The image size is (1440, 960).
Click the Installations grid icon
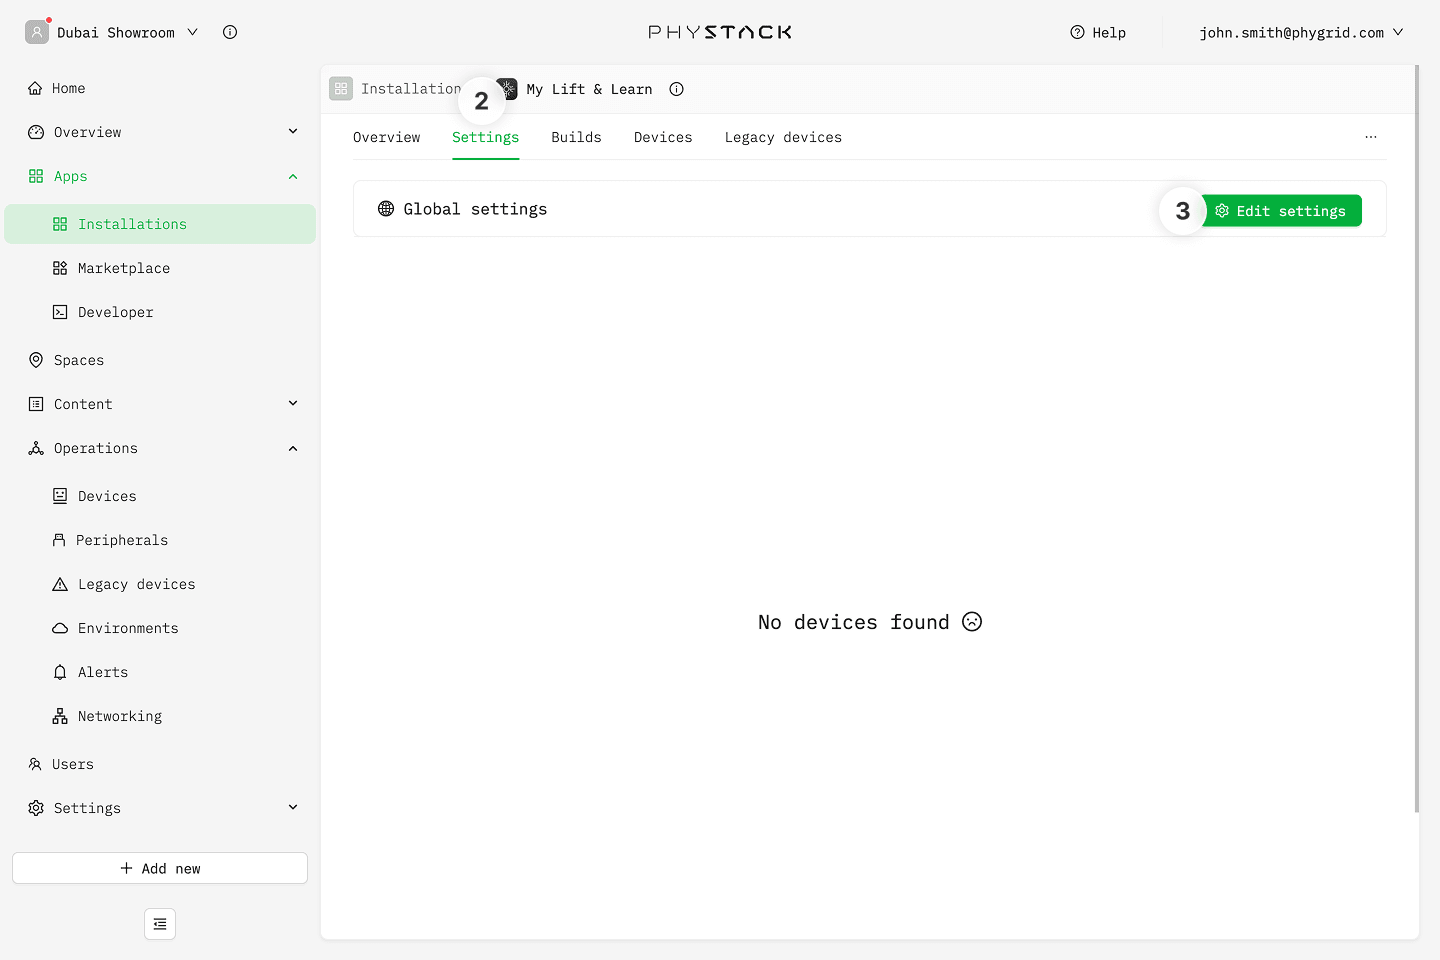pos(60,224)
